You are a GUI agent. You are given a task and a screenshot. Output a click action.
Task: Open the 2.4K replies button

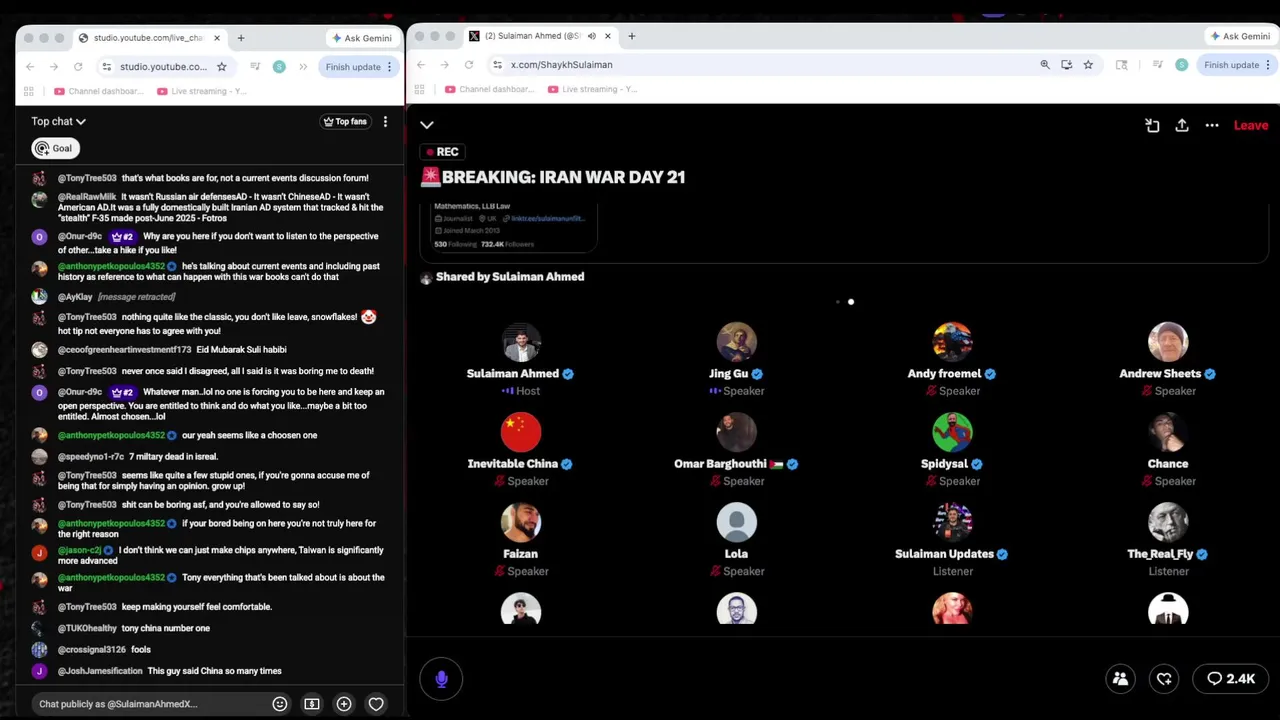pyautogui.click(x=1231, y=679)
